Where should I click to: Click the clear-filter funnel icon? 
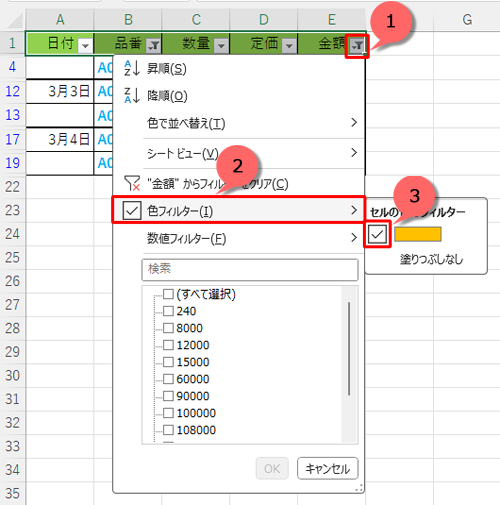132,183
